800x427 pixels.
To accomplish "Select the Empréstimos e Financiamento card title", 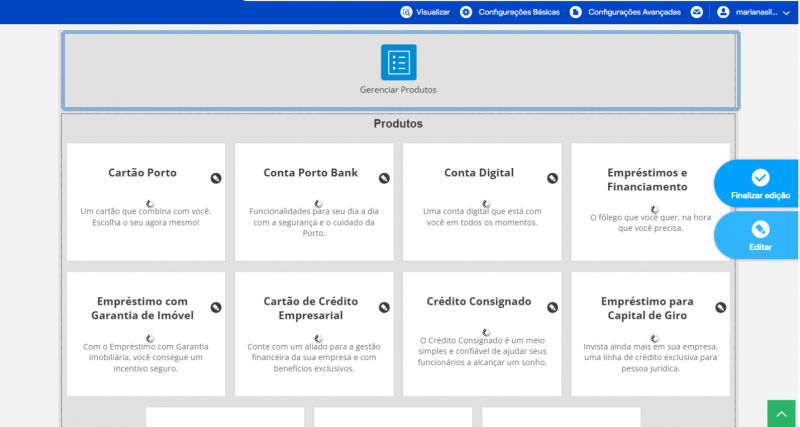I will click(647, 180).
